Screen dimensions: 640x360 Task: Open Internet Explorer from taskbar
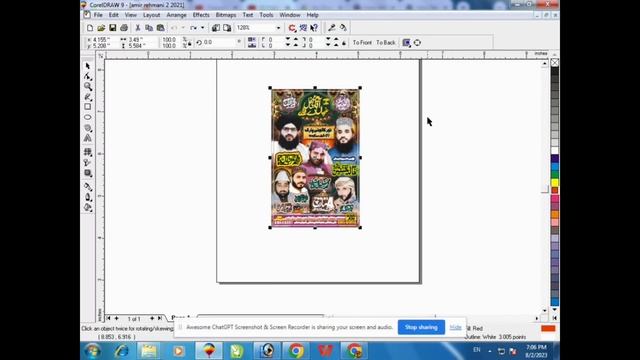point(121,351)
